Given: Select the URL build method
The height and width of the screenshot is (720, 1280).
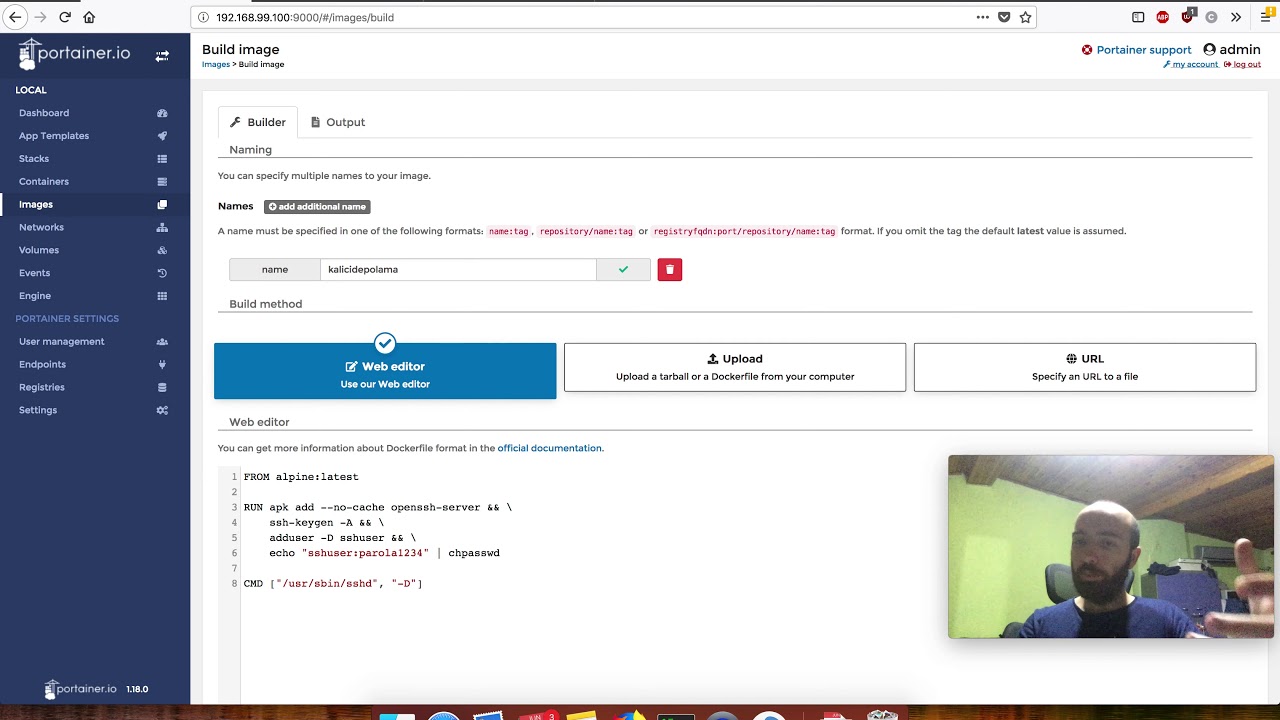Looking at the screenshot, I should (x=1085, y=367).
